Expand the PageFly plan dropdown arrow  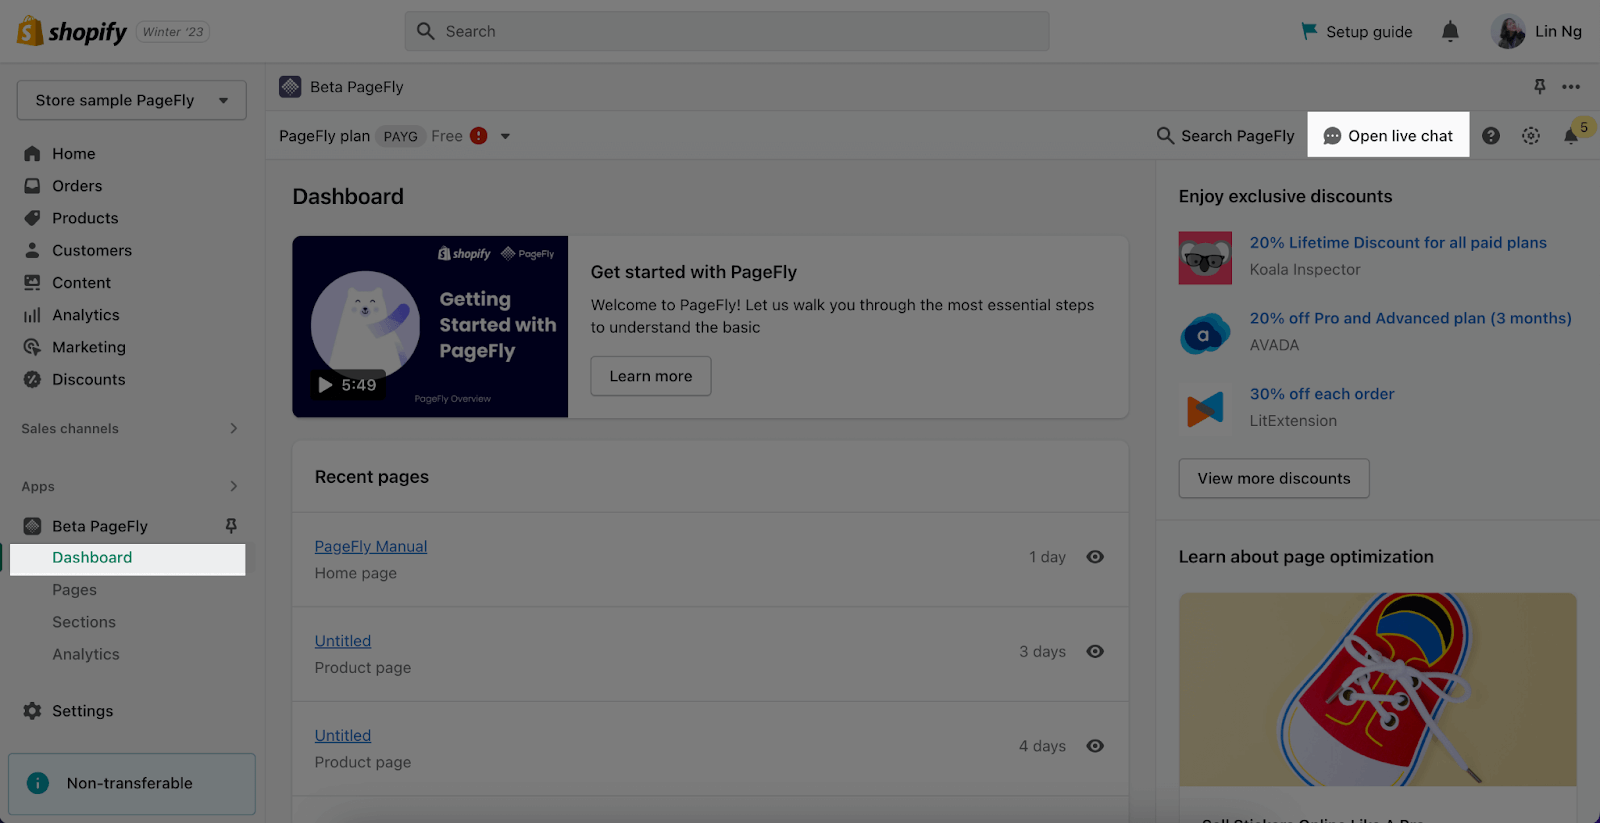505,136
